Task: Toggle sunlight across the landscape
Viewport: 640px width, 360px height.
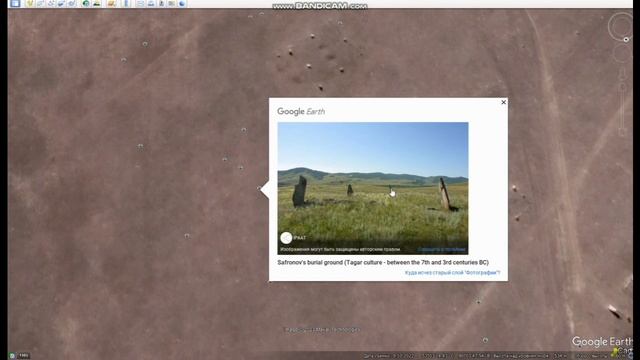Action: tap(97, 3)
